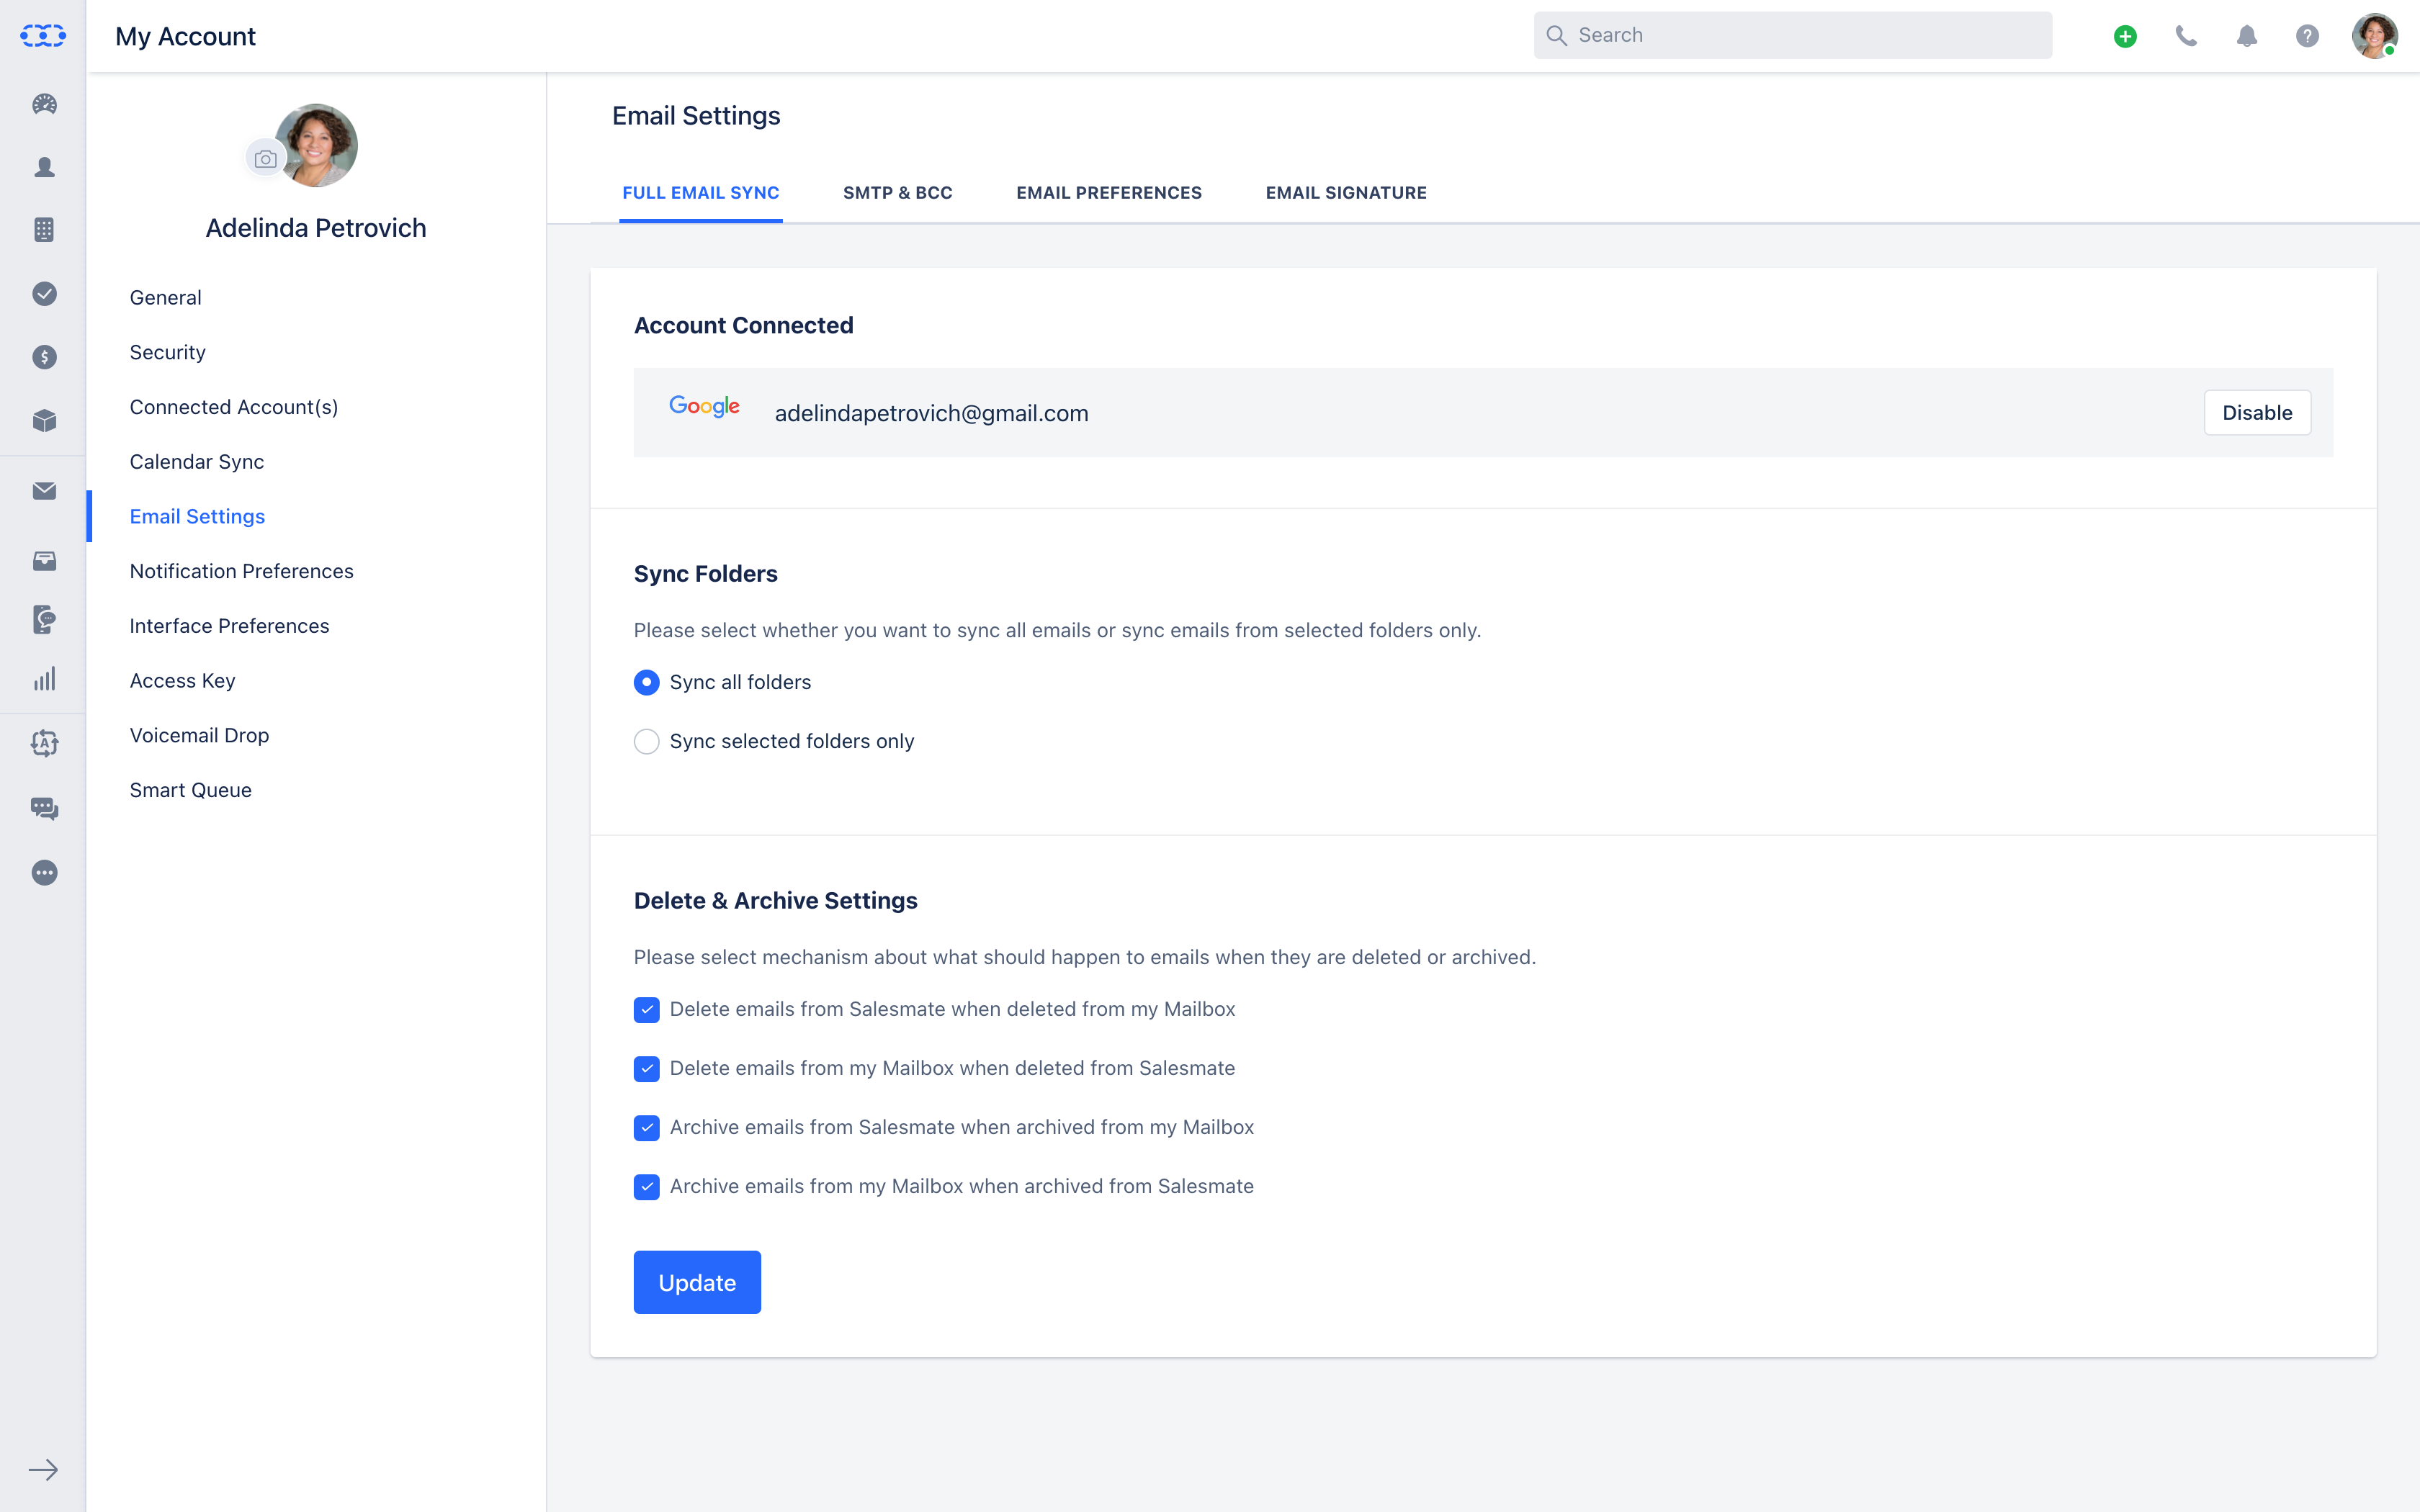Toggle Delete emails from my Mailbox when deleted from Salesmate
Viewport: 2420px width, 1512px height.
(647, 1069)
